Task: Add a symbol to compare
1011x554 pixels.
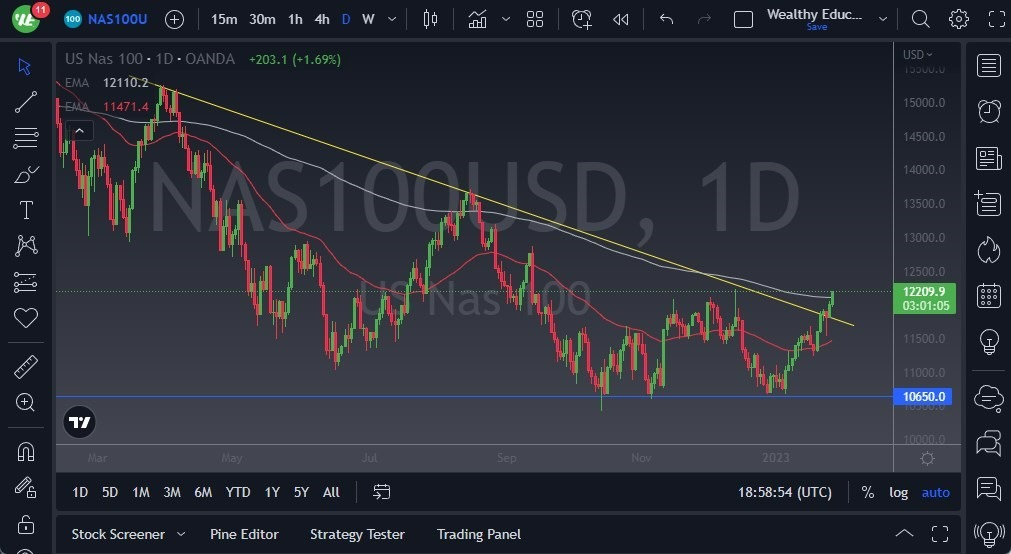Action: pos(174,19)
